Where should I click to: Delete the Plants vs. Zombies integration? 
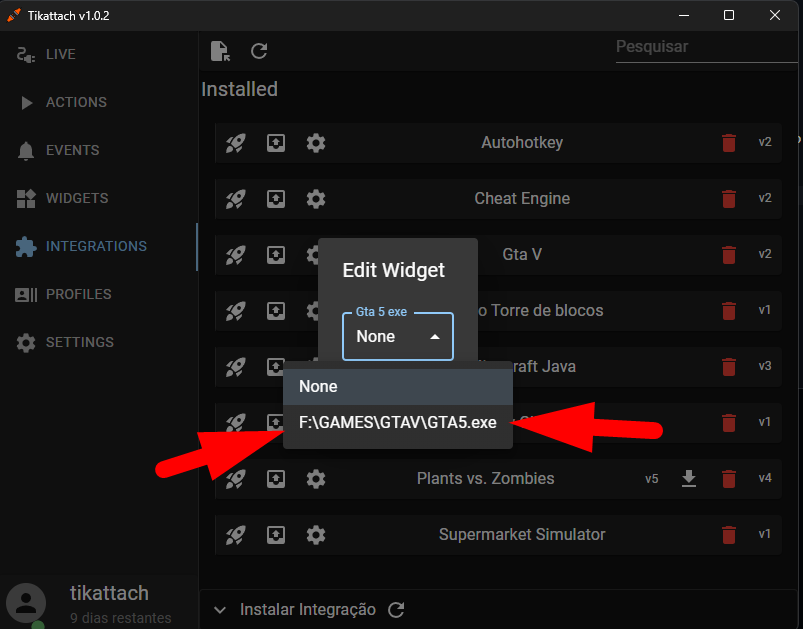pos(729,479)
